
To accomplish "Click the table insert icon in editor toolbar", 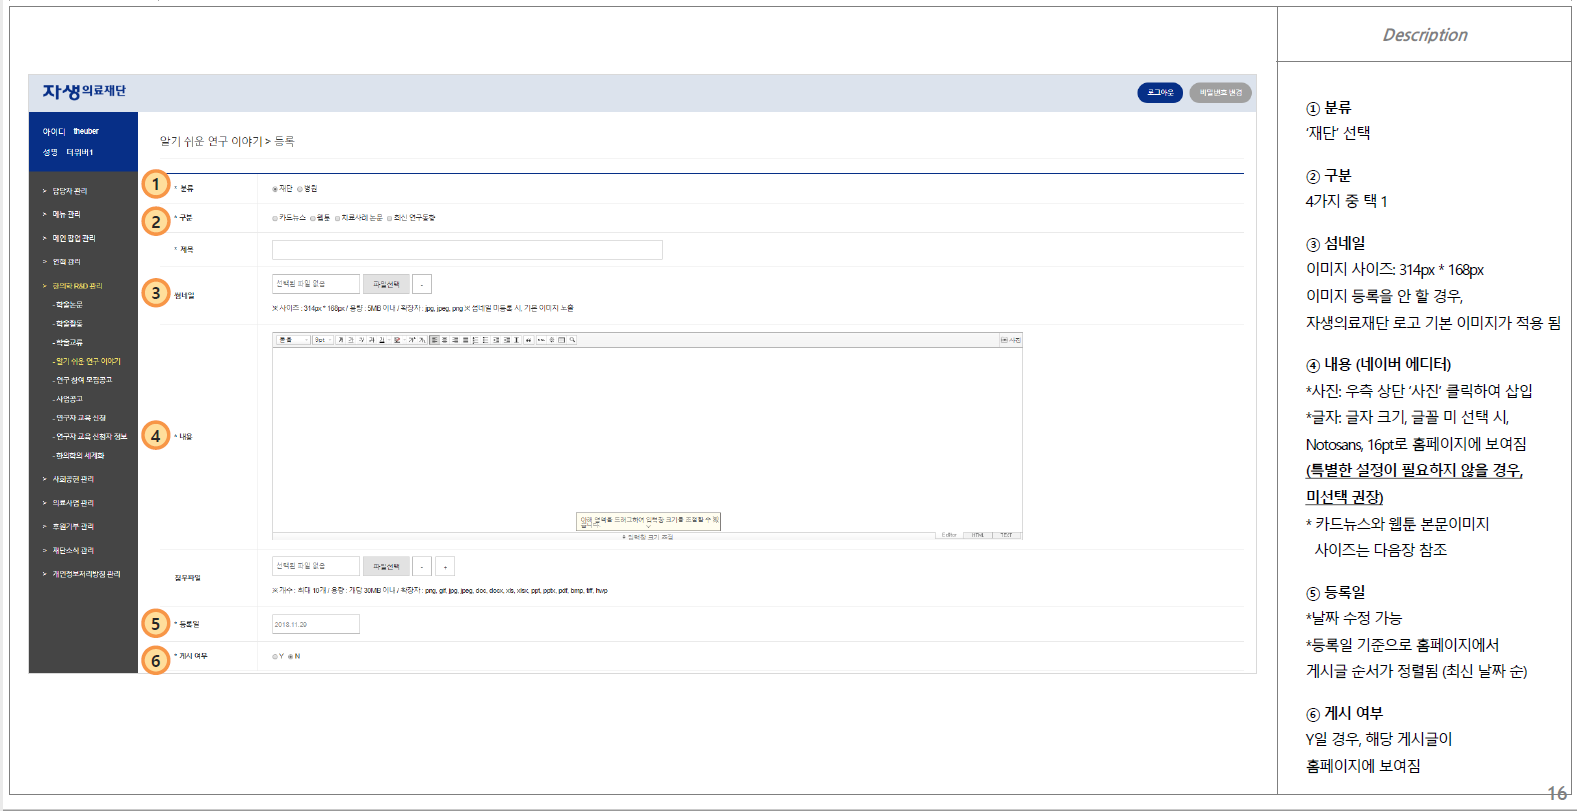I will (x=561, y=340).
